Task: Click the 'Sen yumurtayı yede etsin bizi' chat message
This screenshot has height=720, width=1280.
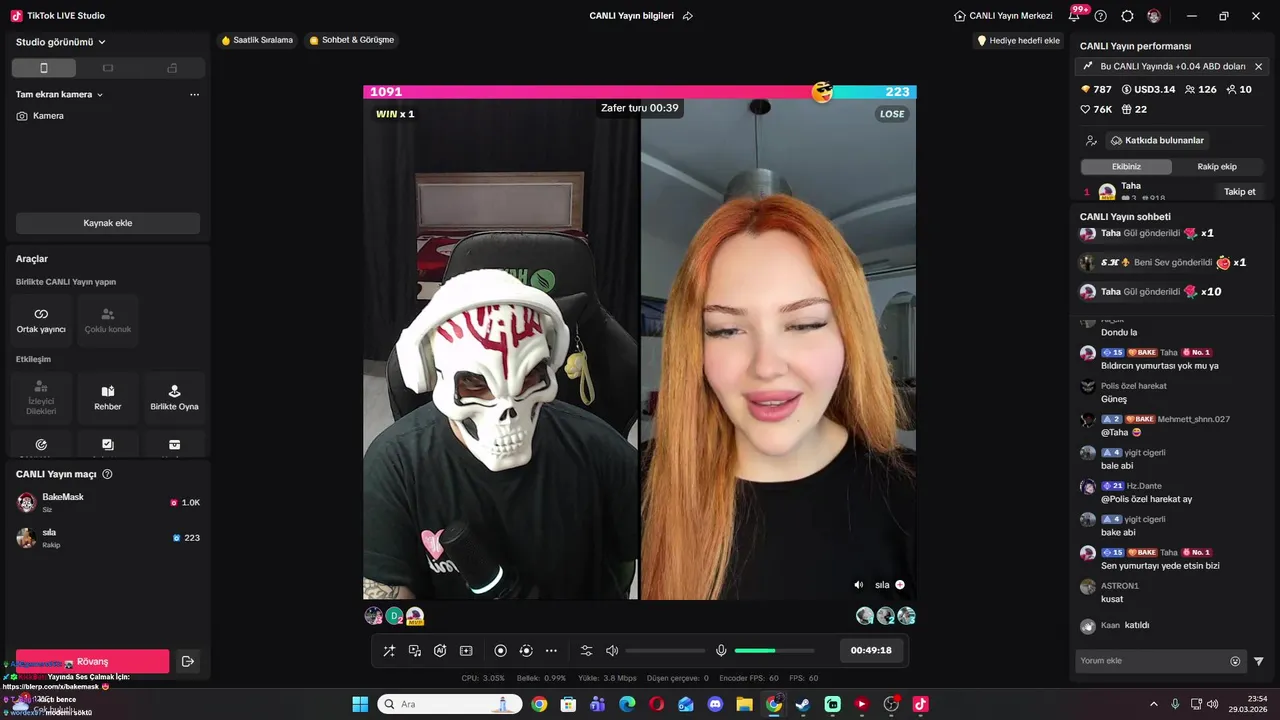Action: 1160,566
